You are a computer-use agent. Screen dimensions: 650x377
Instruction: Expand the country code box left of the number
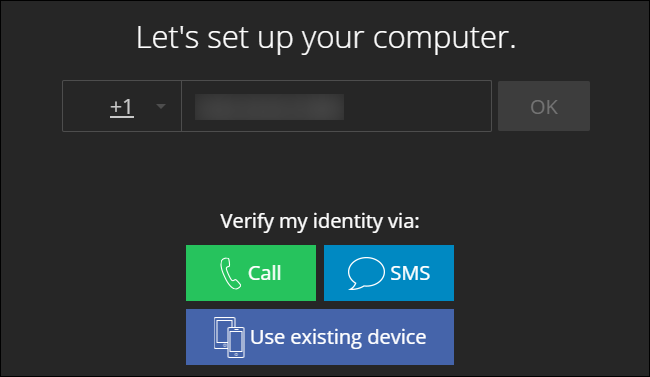[122, 106]
